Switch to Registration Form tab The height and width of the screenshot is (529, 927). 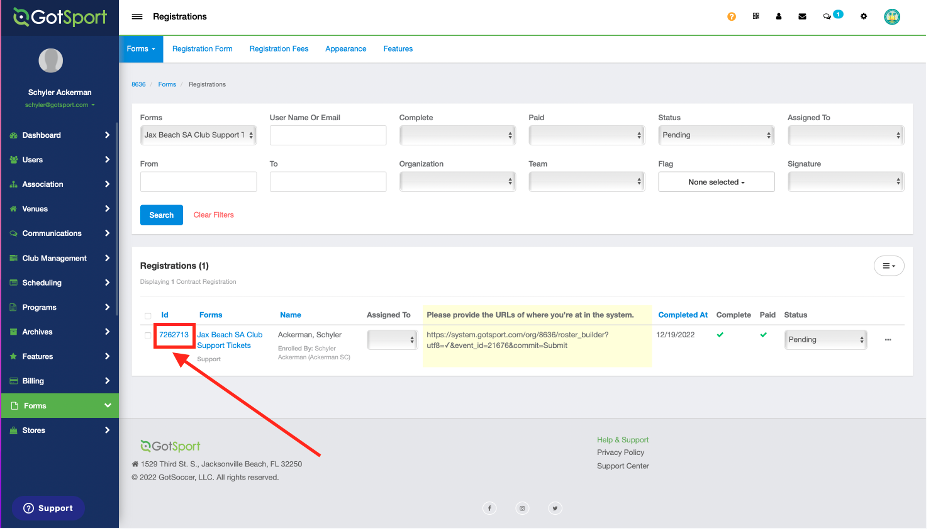pyautogui.click(x=202, y=49)
